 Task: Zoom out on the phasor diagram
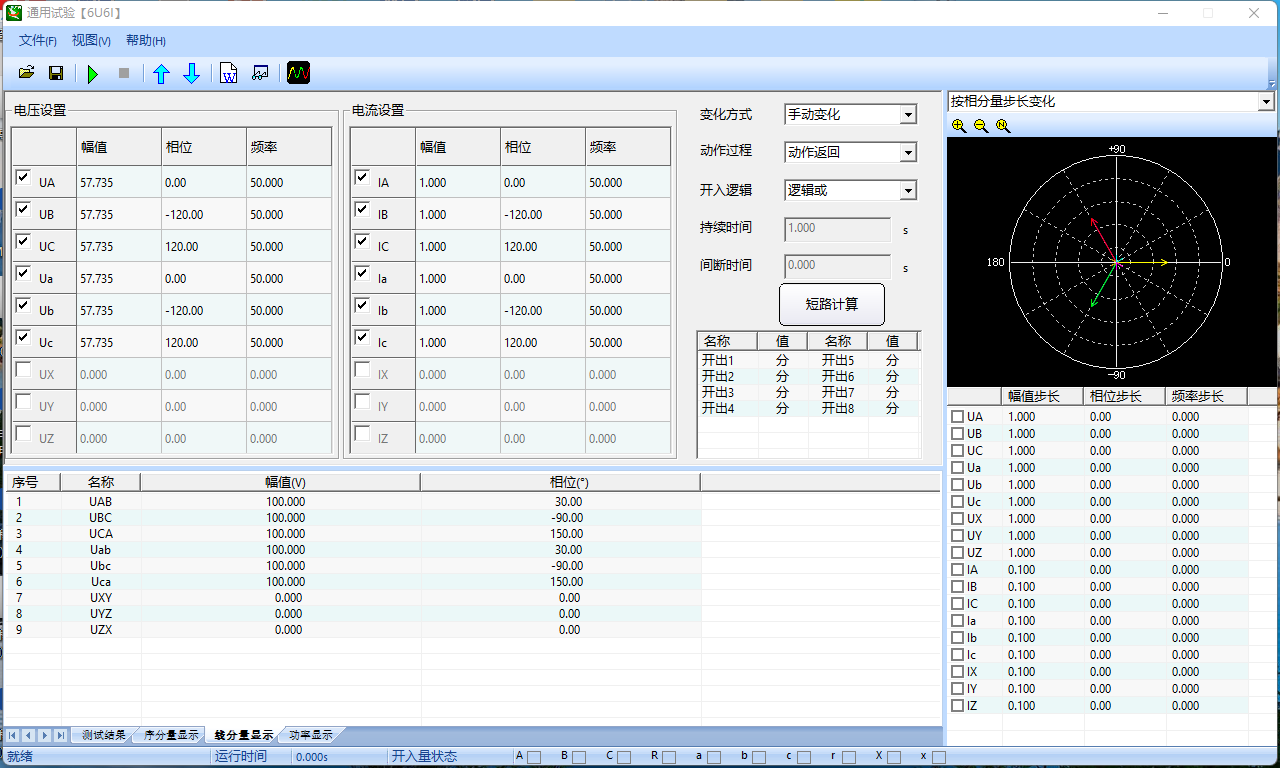click(x=981, y=126)
